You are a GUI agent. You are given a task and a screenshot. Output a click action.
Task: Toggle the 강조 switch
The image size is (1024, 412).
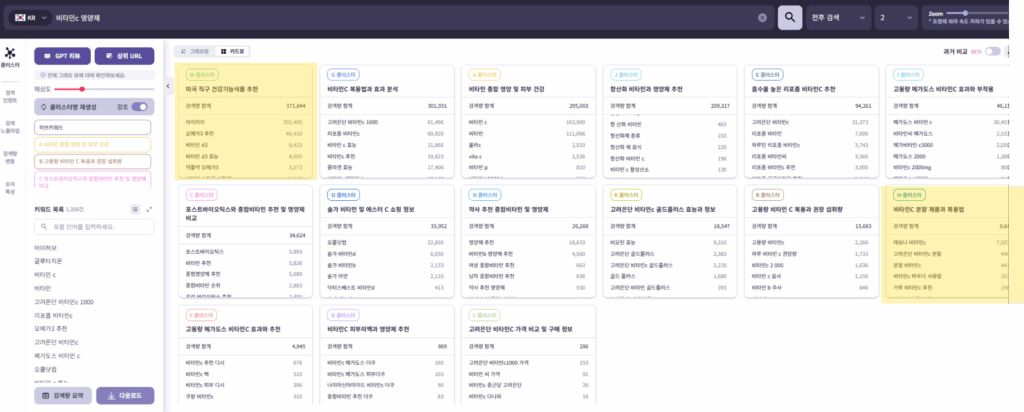[x=140, y=107]
